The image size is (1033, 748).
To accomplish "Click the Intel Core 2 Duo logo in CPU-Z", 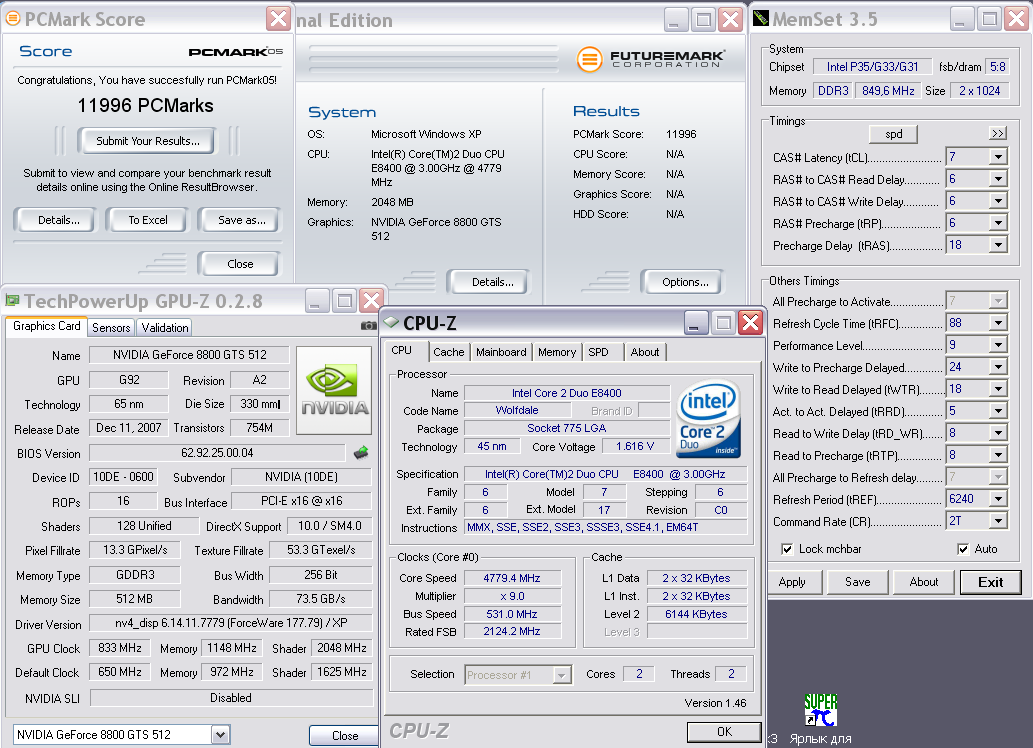I will (x=709, y=419).
